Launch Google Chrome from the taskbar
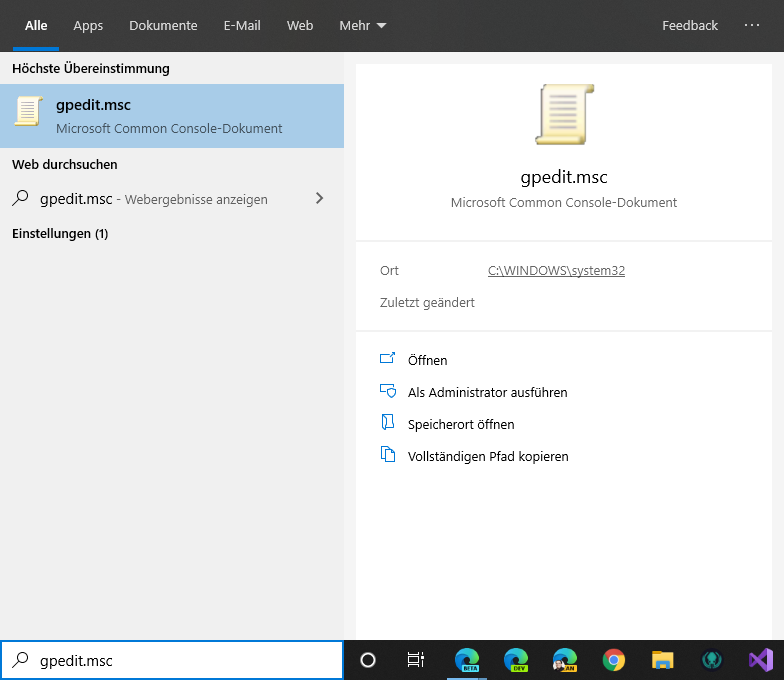The width and height of the screenshot is (784, 680). tap(614, 660)
